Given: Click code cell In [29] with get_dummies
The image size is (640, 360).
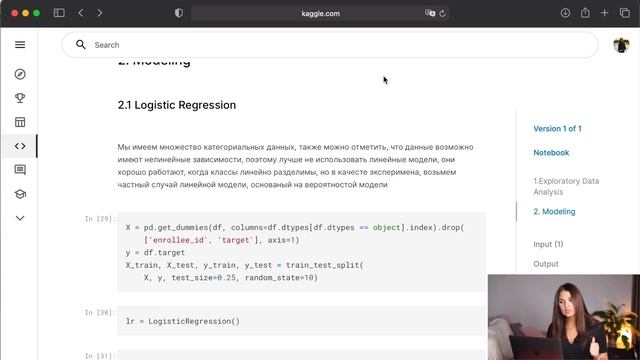Looking at the screenshot, I should 301,252.
